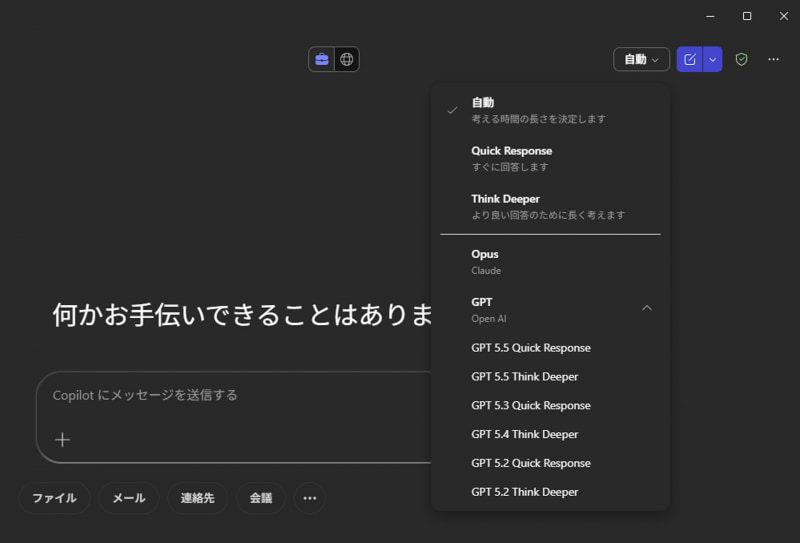This screenshot has height=543, width=800.
Task: Click the メール suggestion chip
Action: click(x=129, y=498)
